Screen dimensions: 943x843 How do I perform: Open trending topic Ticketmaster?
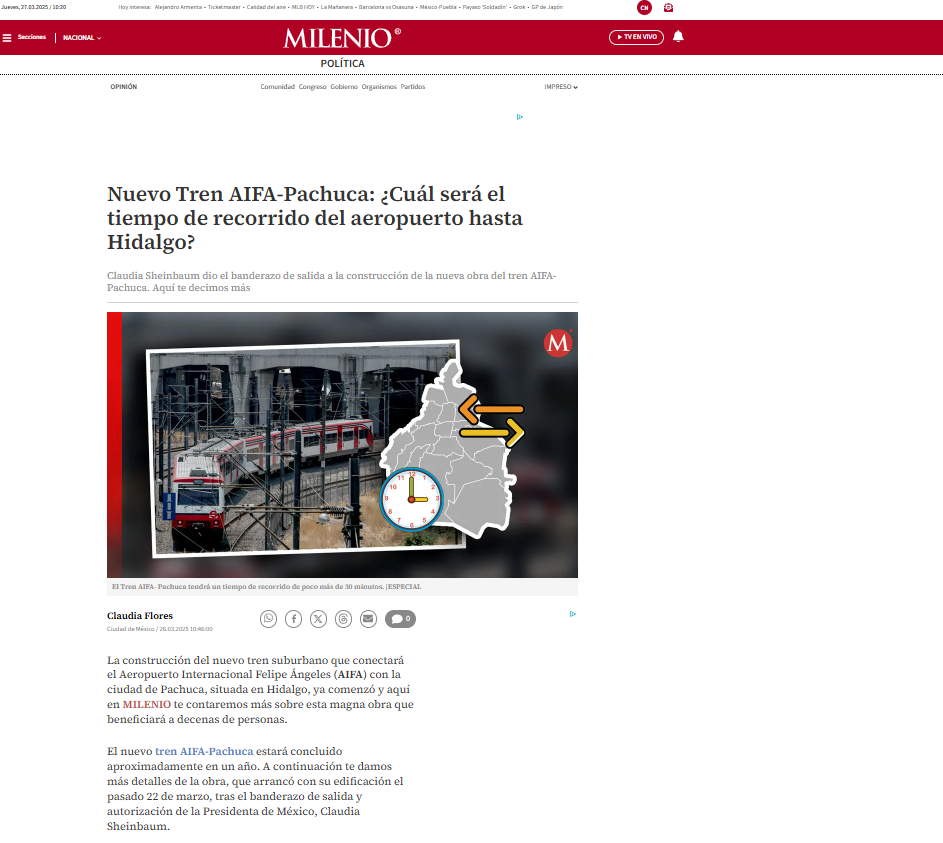pos(224,7)
